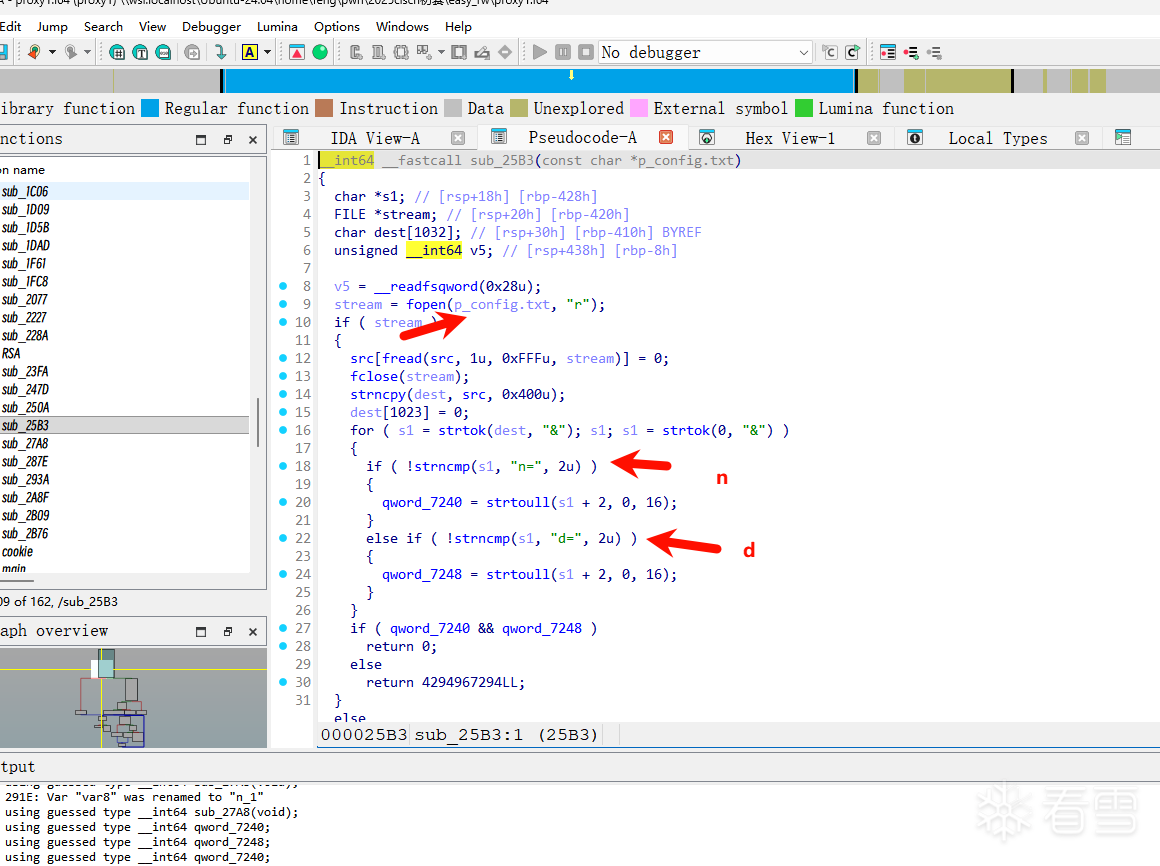Open the Jump menu
Viewport: 1160px width, 866px height.
[52, 27]
